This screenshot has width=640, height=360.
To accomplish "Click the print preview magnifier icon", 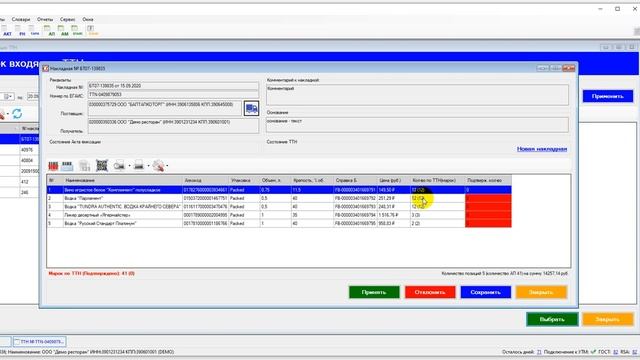I will pos(119,166).
